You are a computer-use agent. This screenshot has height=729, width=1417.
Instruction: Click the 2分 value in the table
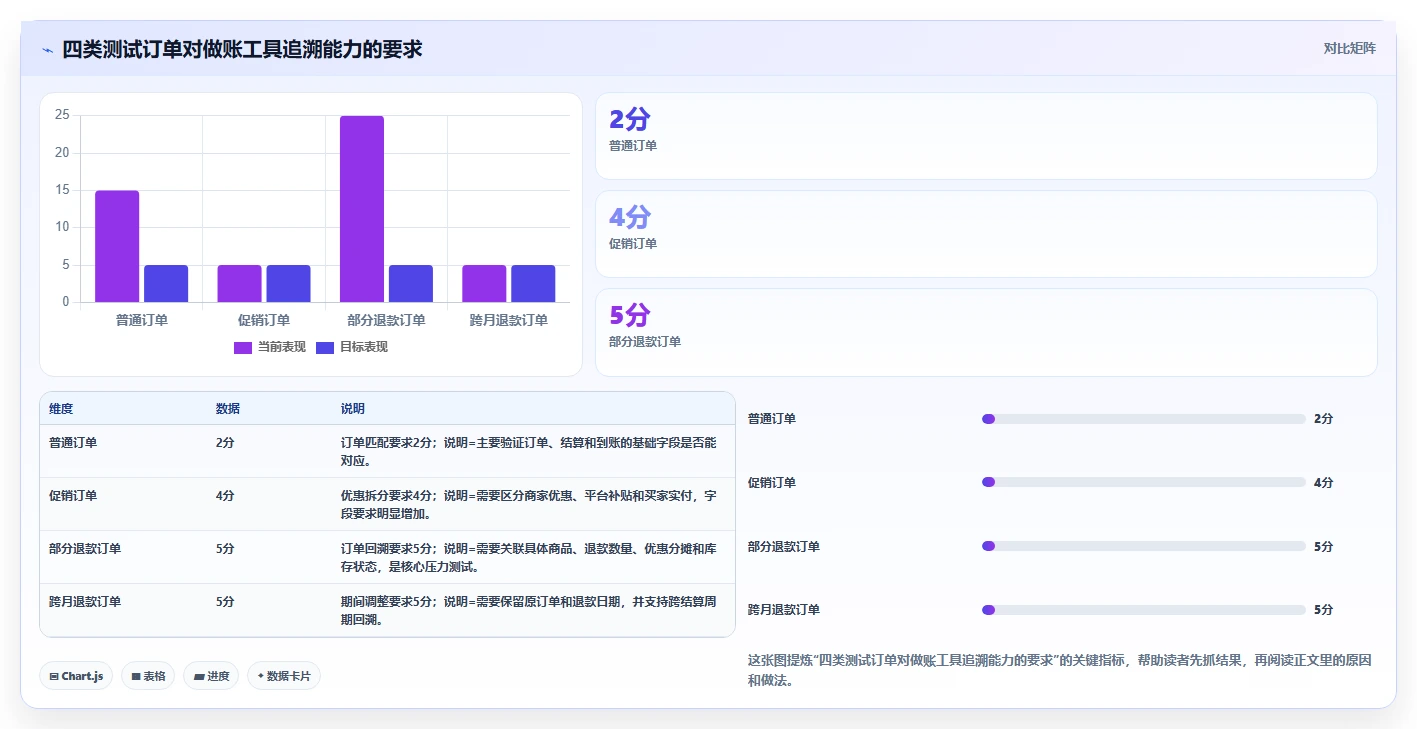click(225, 442)
